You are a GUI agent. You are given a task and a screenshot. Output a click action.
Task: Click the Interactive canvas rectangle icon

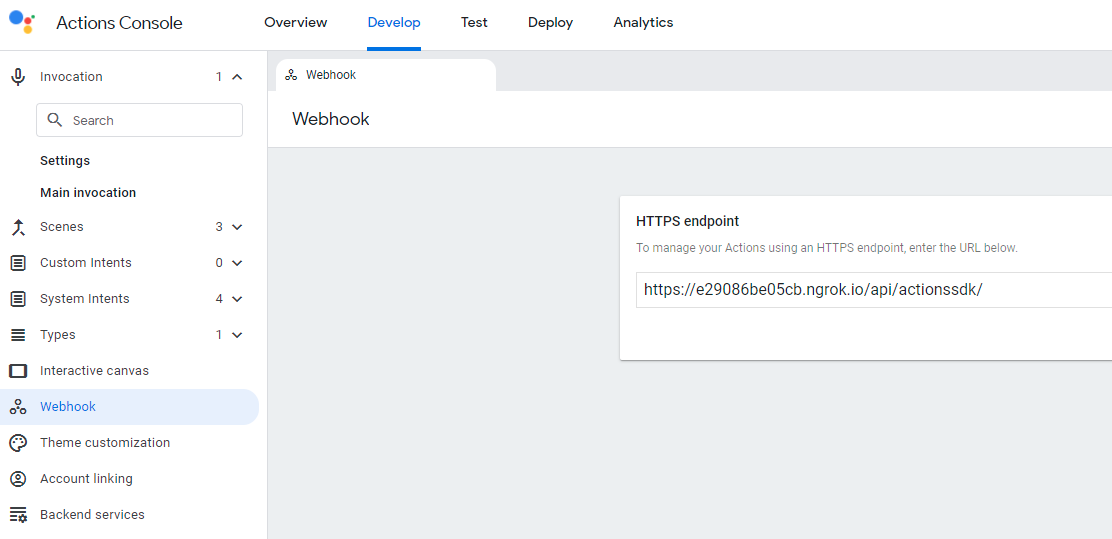pos(18,371)
